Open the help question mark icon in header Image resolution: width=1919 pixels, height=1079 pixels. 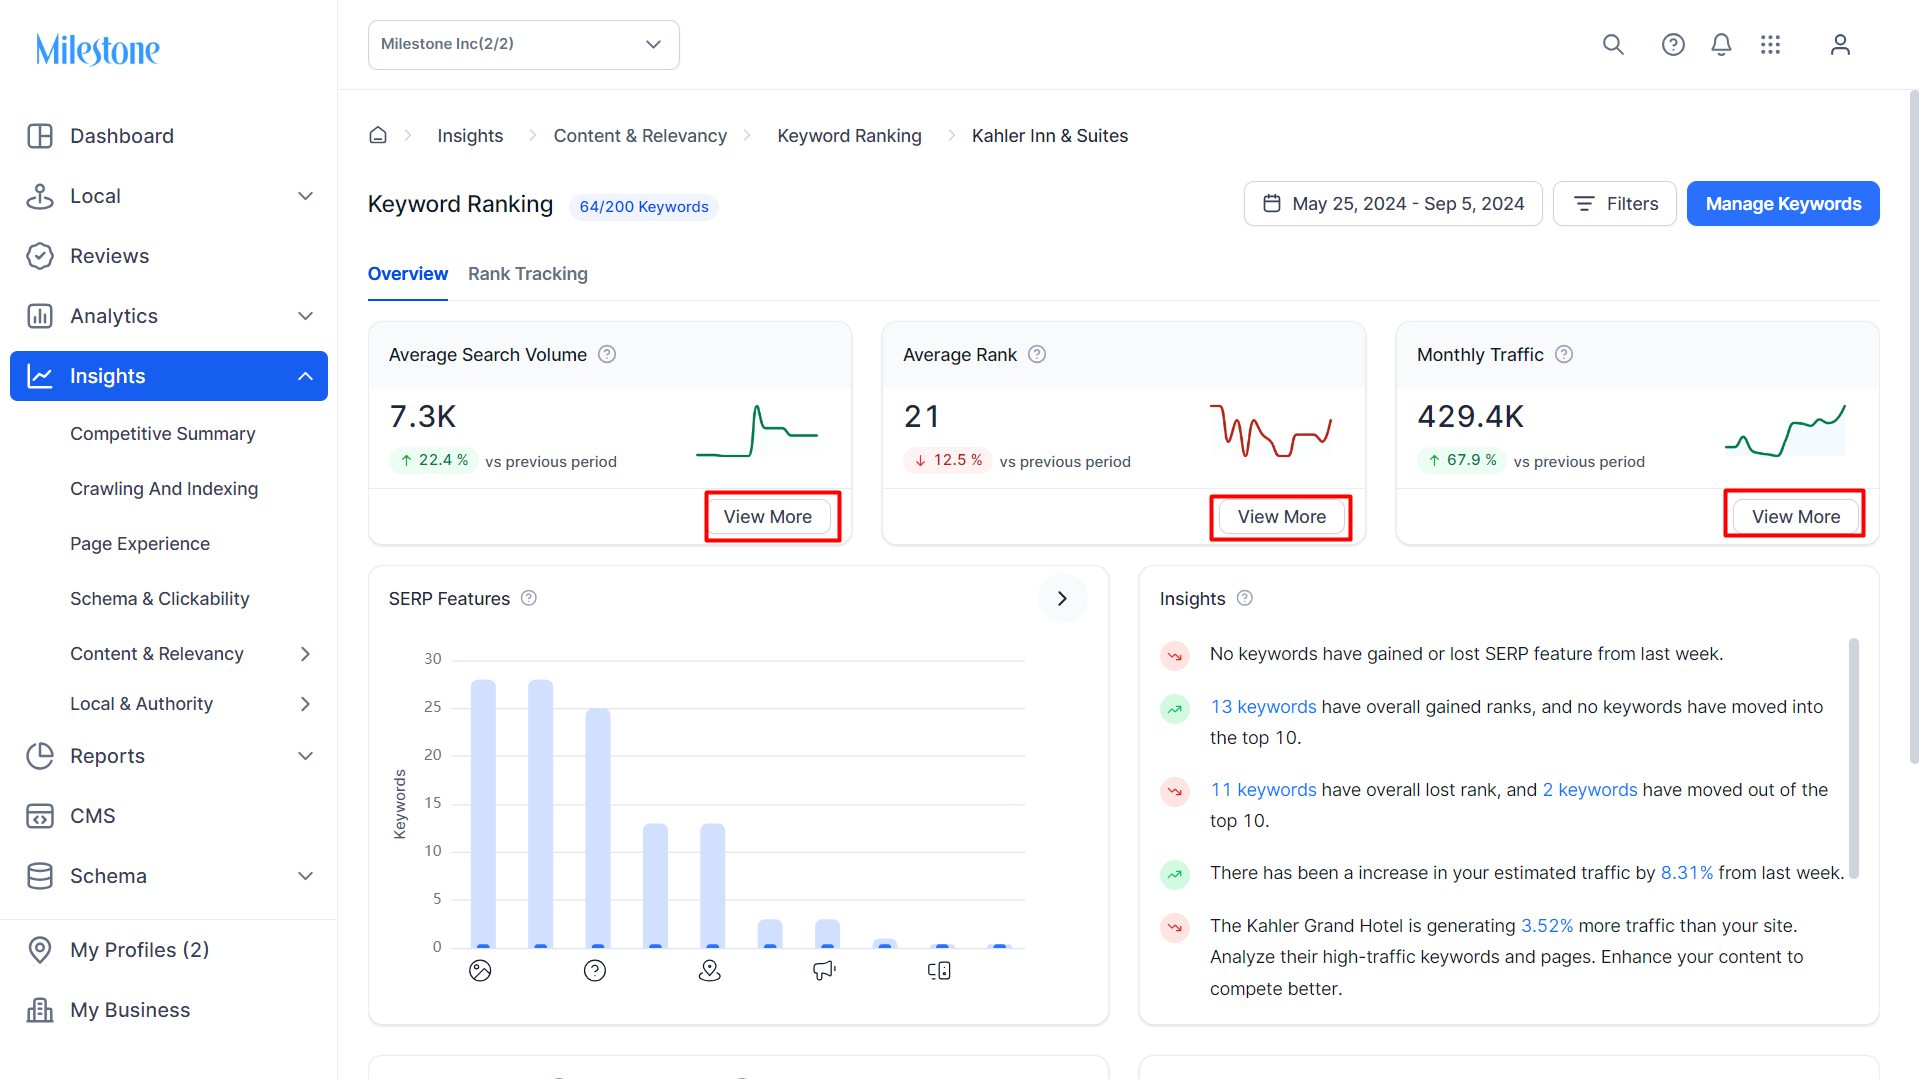1673,45
